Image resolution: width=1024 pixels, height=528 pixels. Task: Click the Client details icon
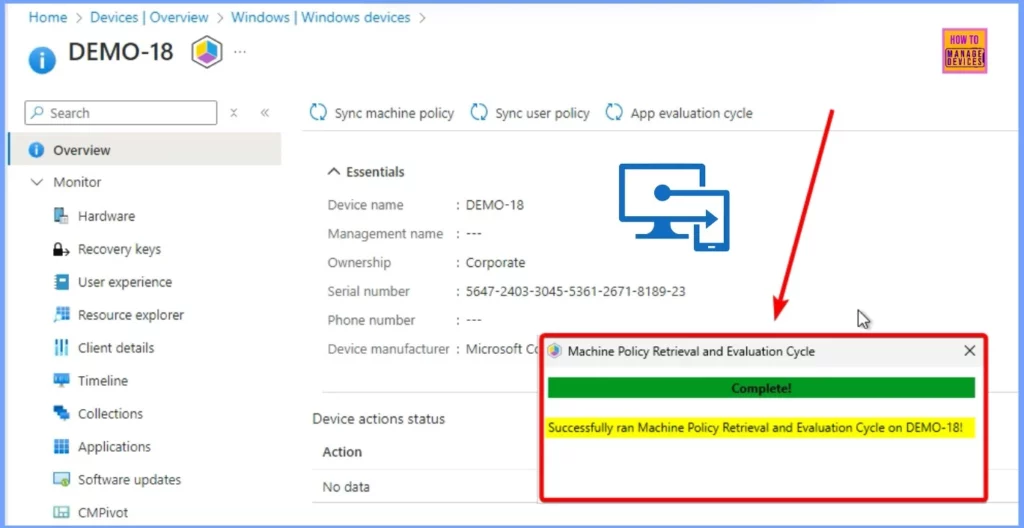point(61,348)
